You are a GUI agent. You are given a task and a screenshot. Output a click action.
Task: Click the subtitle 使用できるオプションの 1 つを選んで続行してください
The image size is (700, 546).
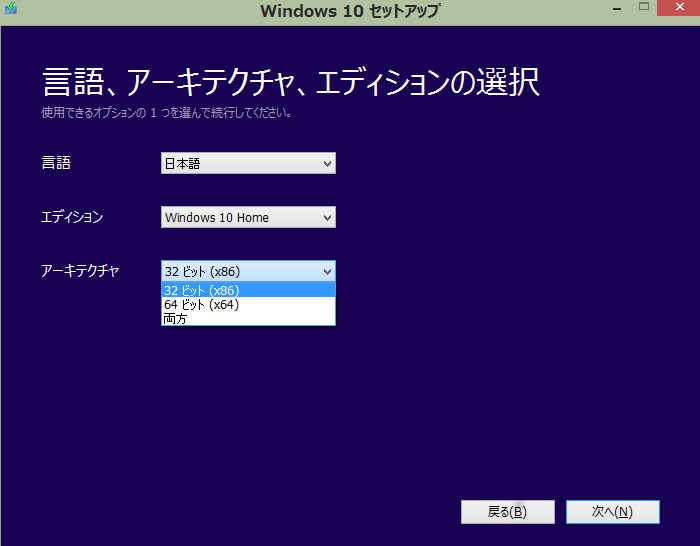[167, 112]
